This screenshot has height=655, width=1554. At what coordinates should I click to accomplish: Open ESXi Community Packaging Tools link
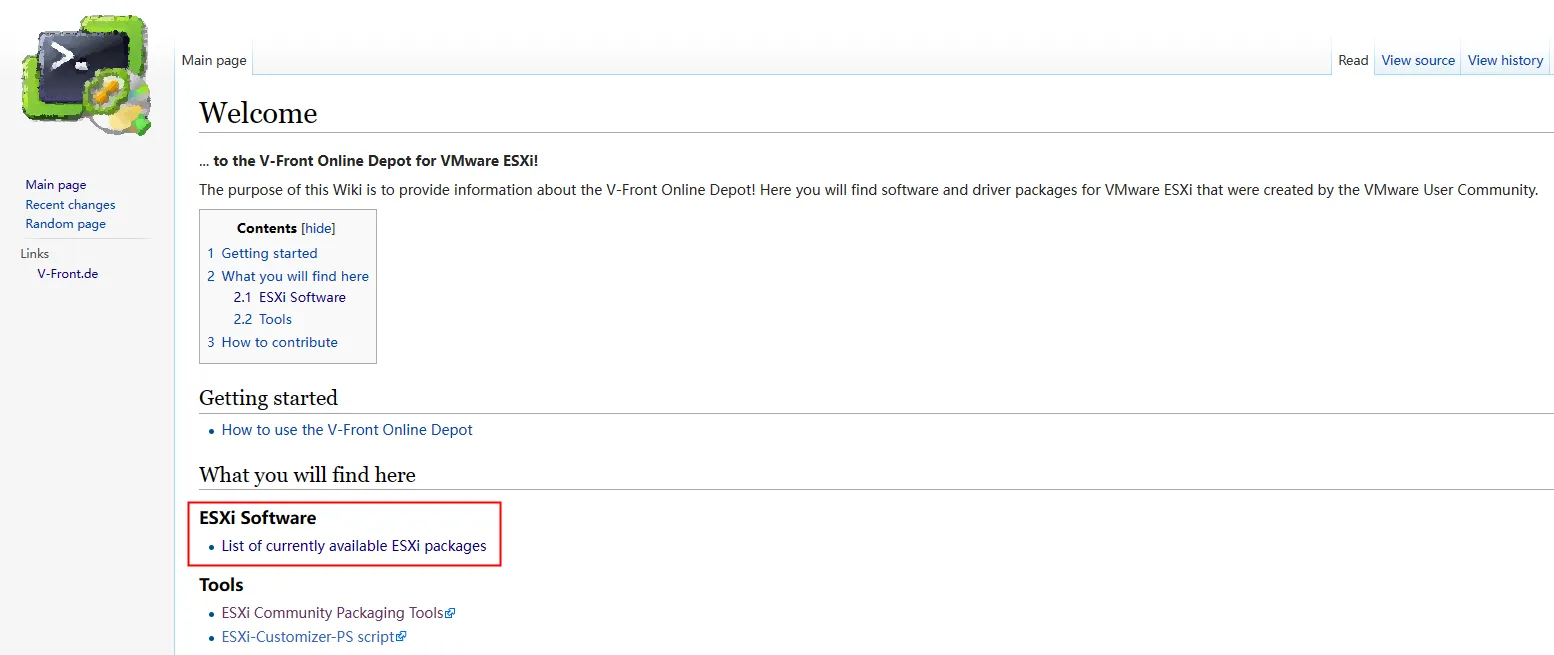pyautogui.click(x=332, y=613)
